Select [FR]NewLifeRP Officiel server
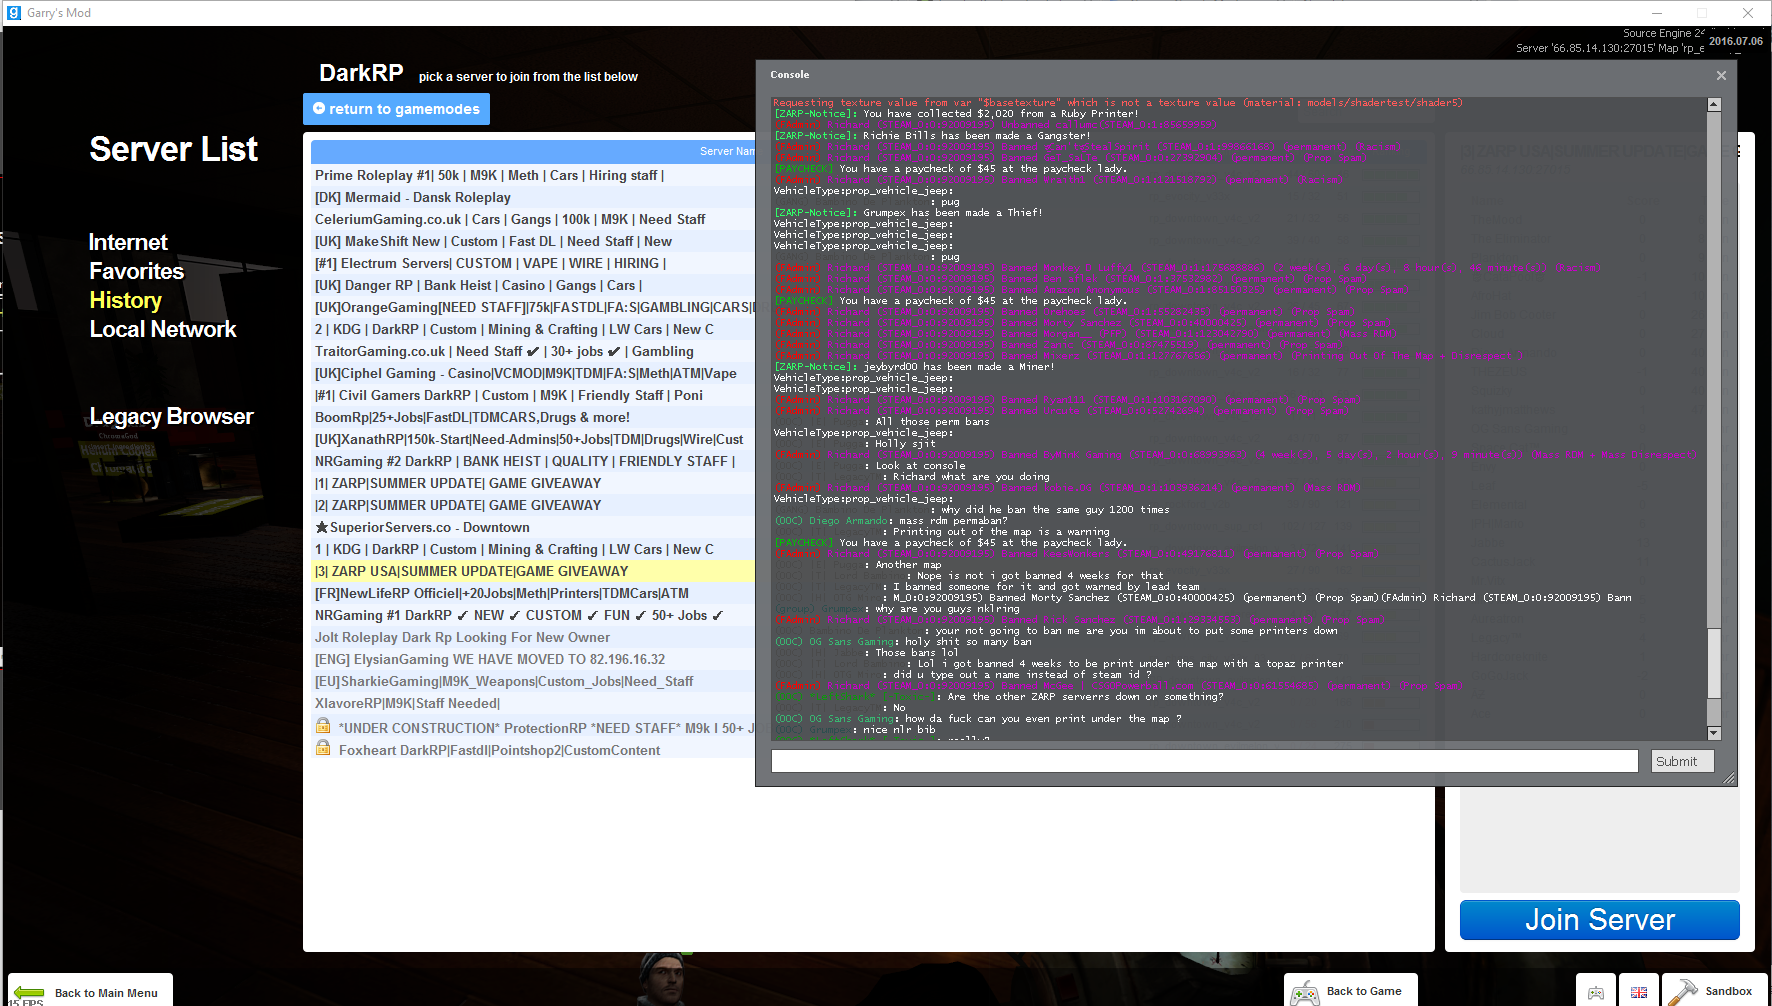The image size is (1772, 1006). click(x=533, y=593)
